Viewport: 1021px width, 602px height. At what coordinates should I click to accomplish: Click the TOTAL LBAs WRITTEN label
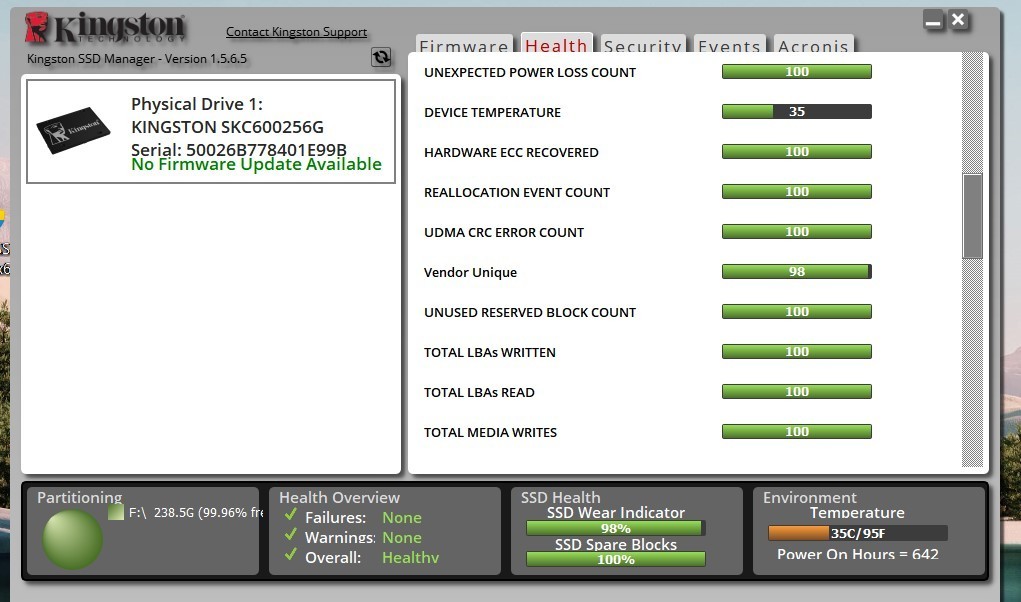point(490,353)
